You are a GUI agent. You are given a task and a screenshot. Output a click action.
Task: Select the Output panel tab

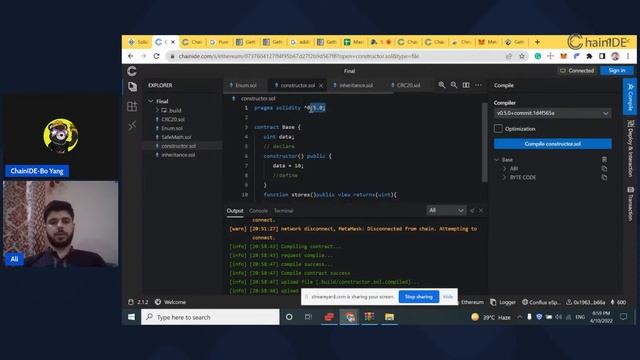click(x=235, y=211)
